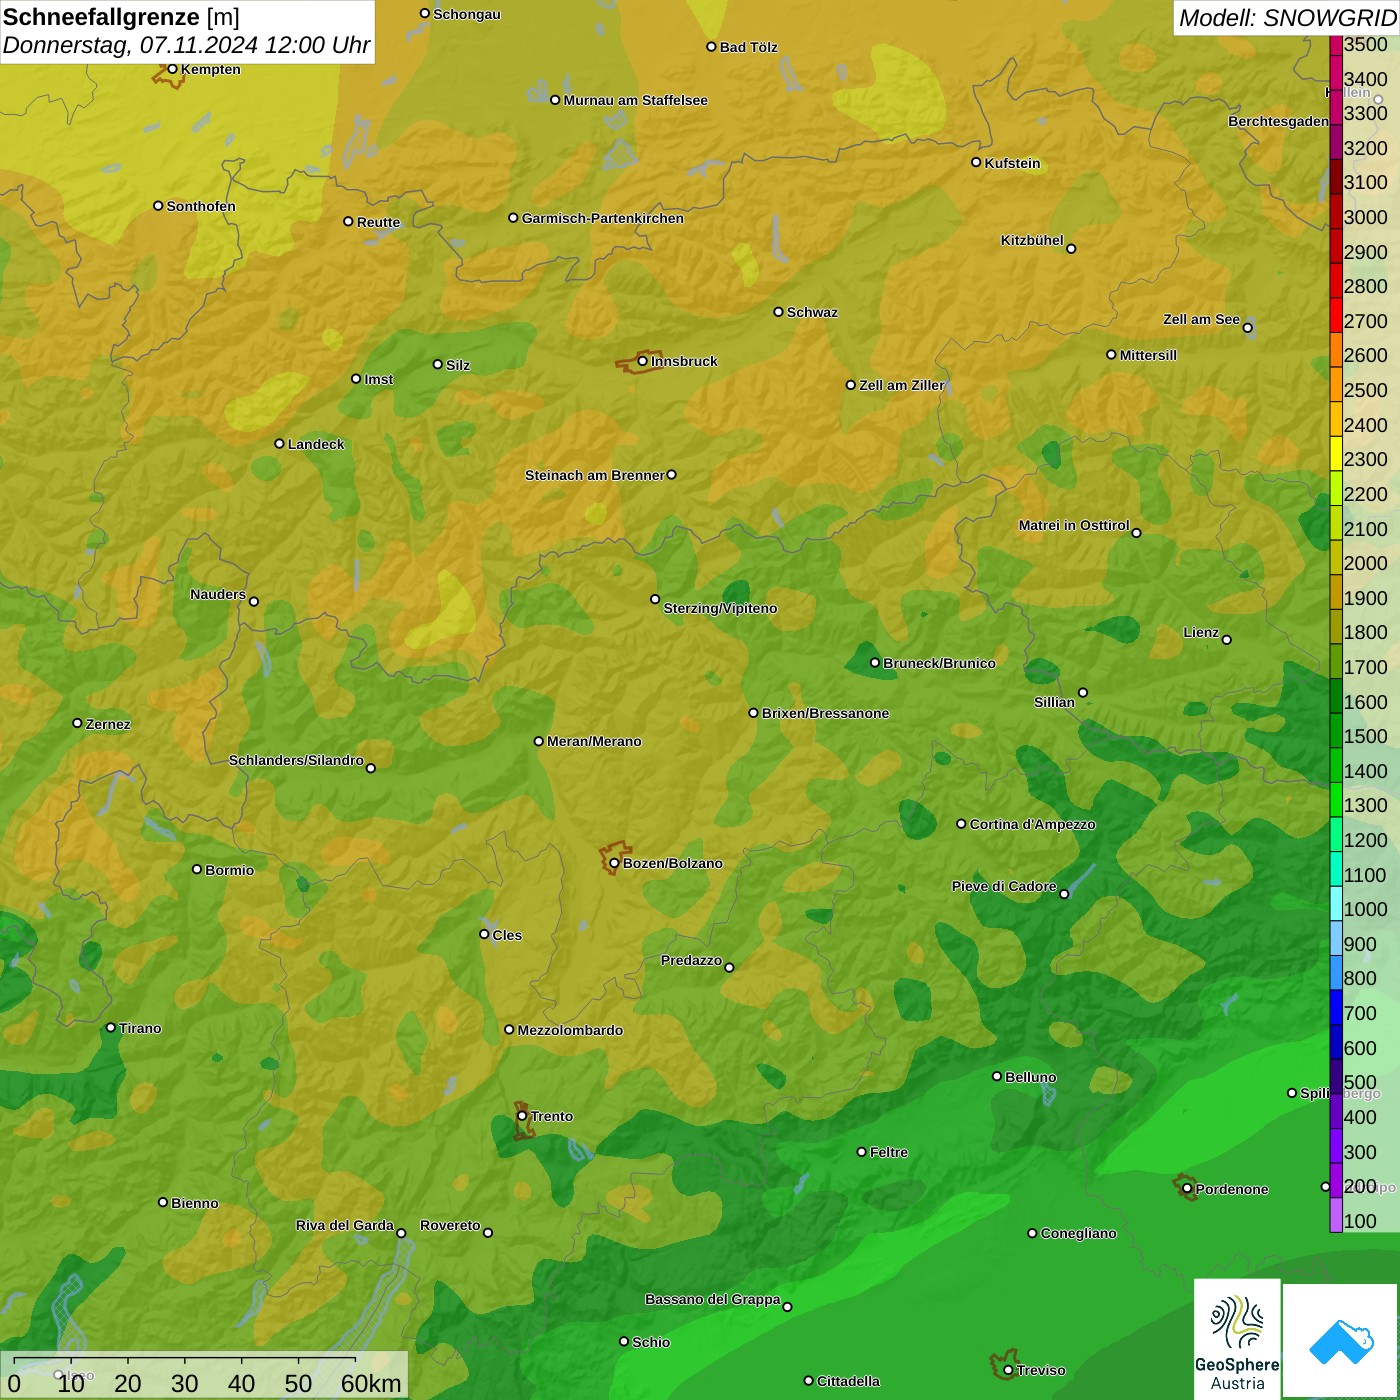The height and width of the screenshot is (1400, 1400).
Task: Click the GeoSphere Austria logo
Action: click(x=1237, y=1338)
